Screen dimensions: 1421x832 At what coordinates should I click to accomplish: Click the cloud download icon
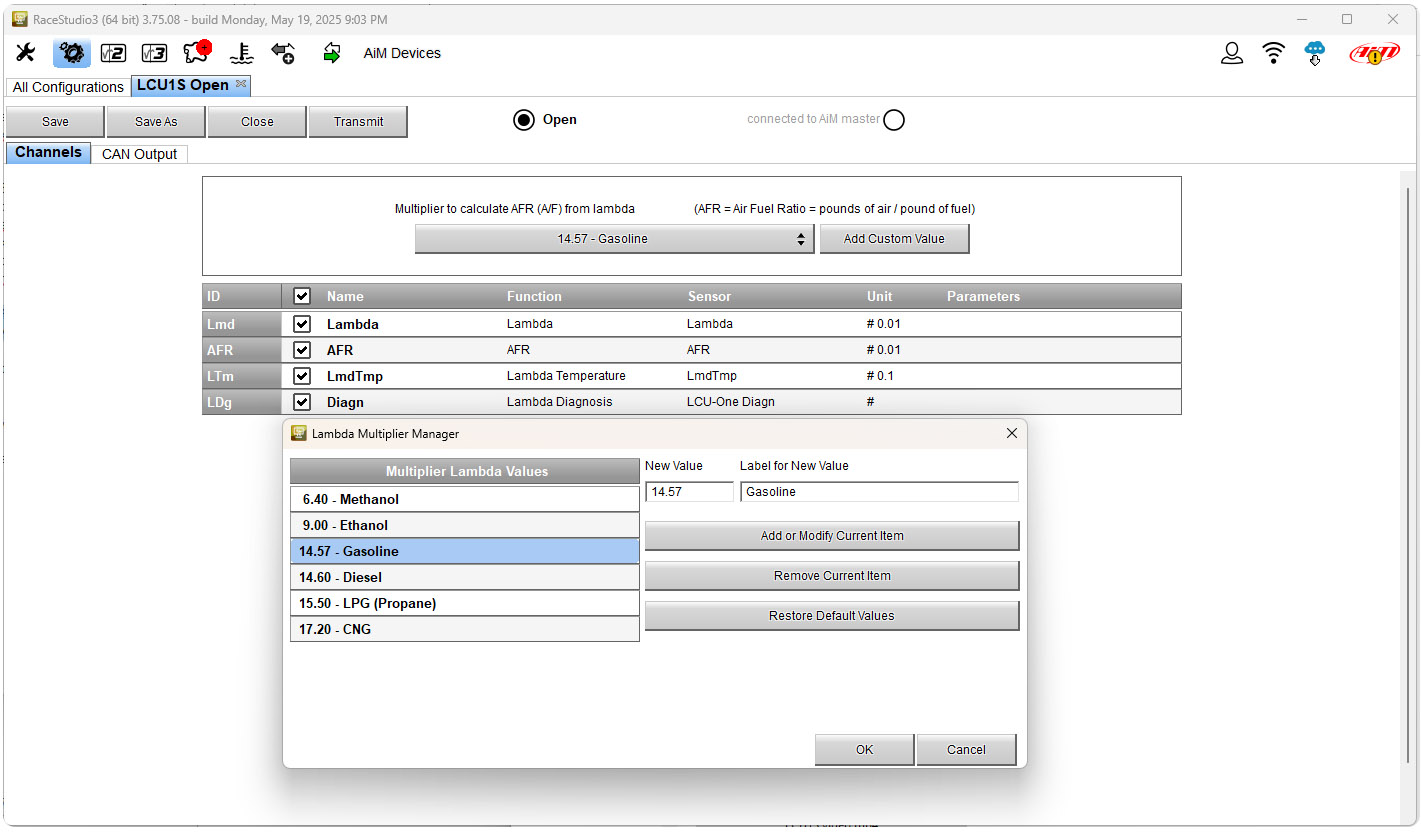[x=1315, y=53]
